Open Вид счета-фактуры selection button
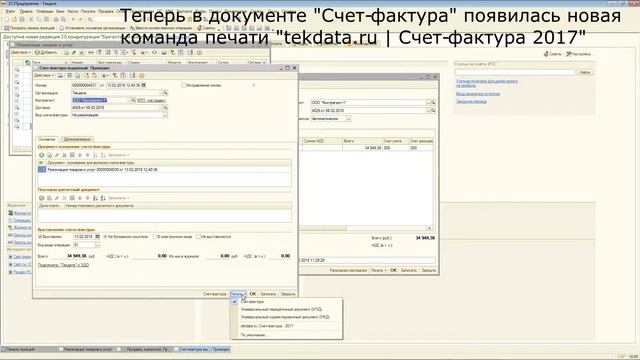640x360 pixels. pos(165,115)
